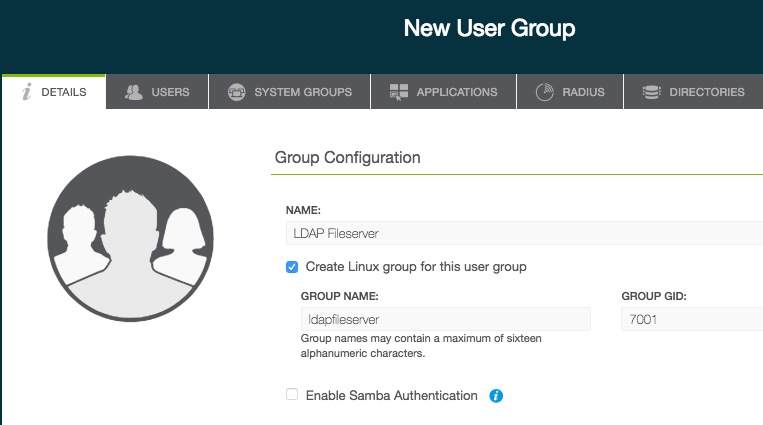Click the Name field containing LDAP Fileserver
763x425 pixels.
(525, 233)
